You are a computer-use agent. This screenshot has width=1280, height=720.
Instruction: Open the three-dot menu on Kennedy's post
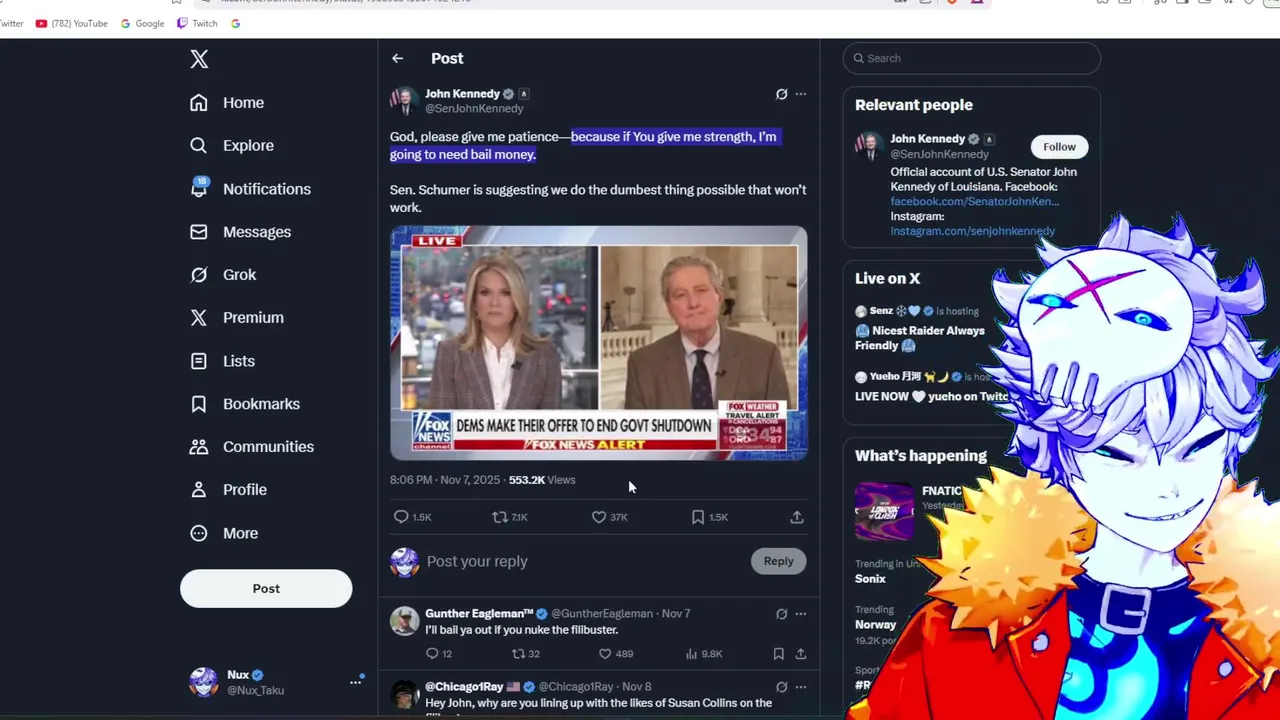[800, 94]
